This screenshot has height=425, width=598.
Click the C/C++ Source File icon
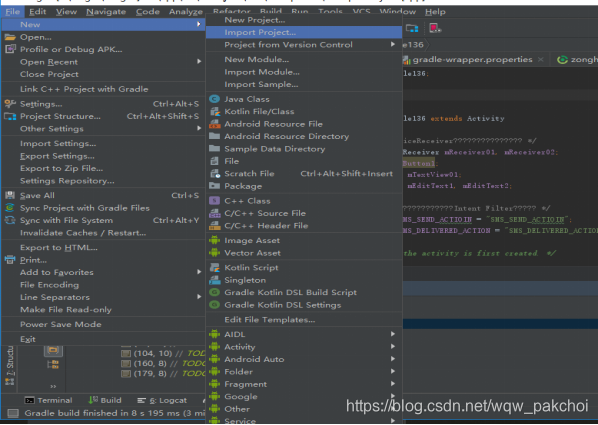point(215,213)
